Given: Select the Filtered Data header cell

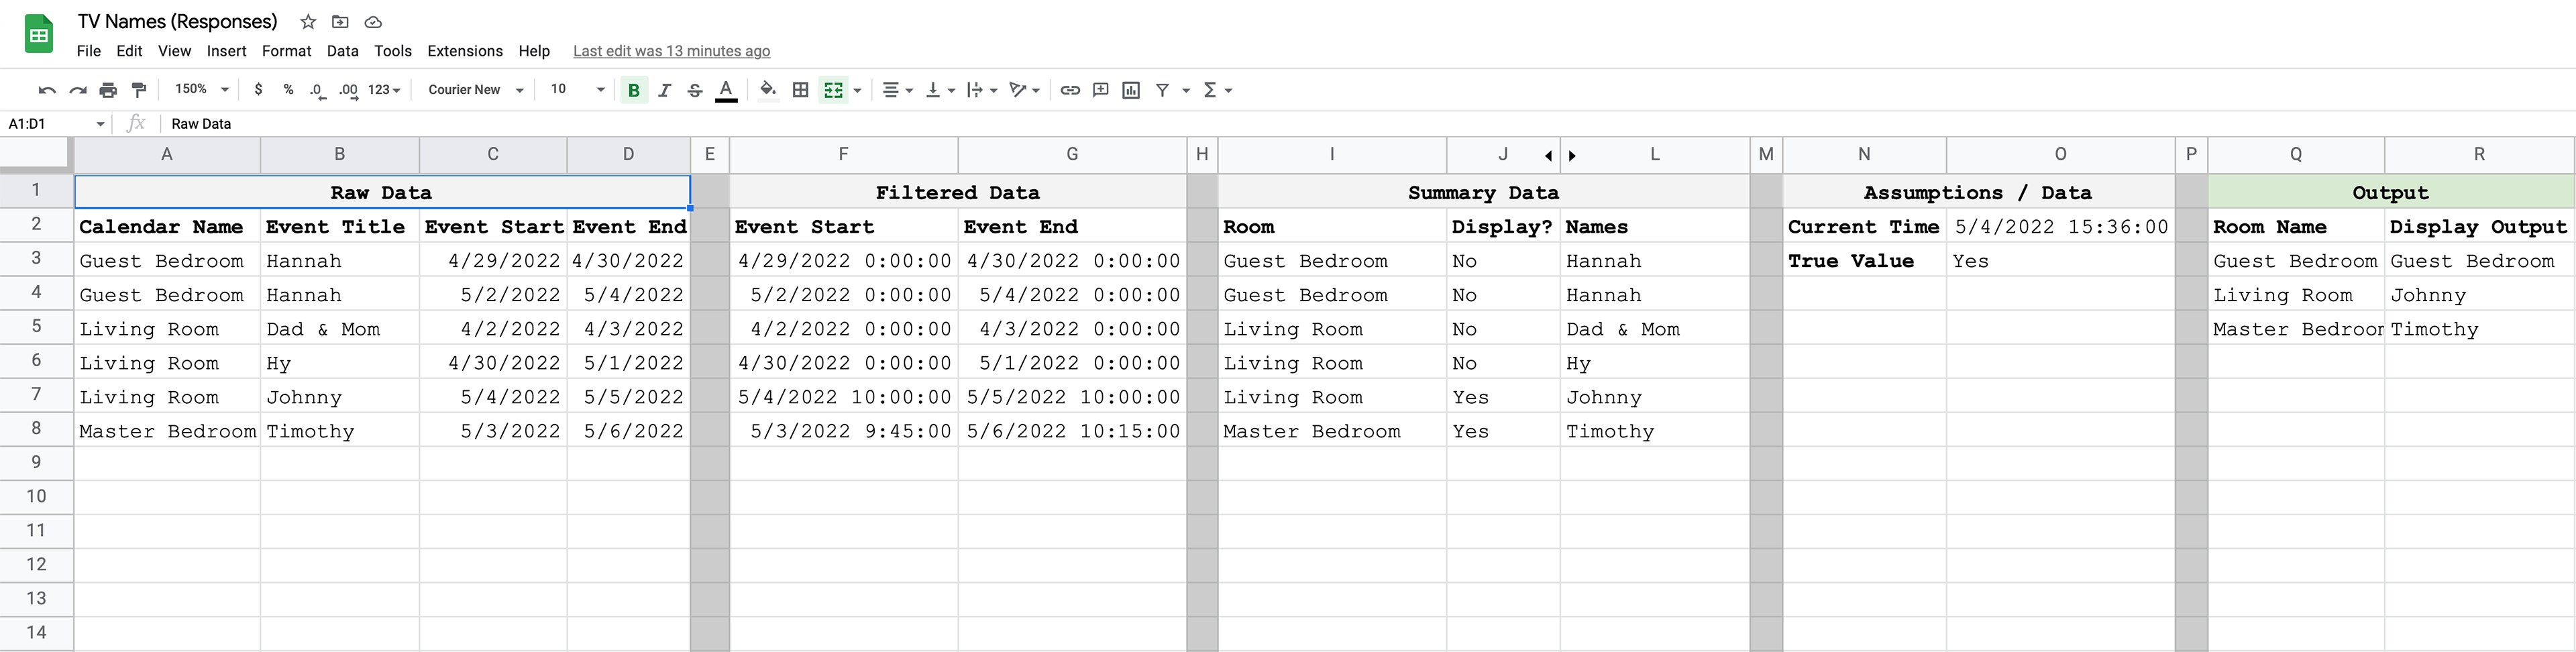Looking at the screenshot, I should point(958,192).
